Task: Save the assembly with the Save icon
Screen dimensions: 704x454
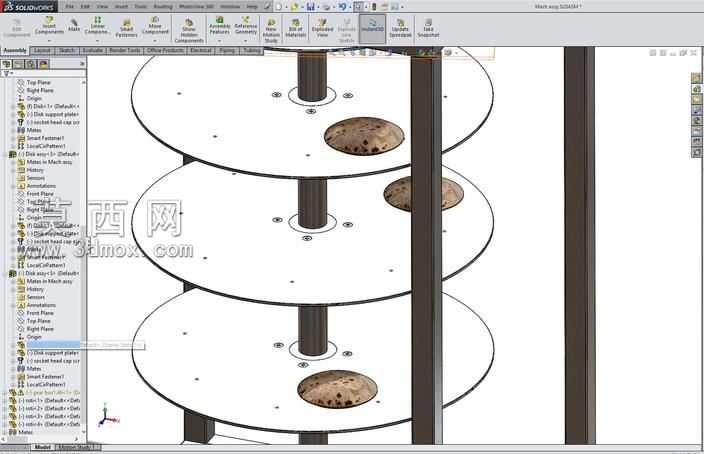Action: tap(311, 7)
